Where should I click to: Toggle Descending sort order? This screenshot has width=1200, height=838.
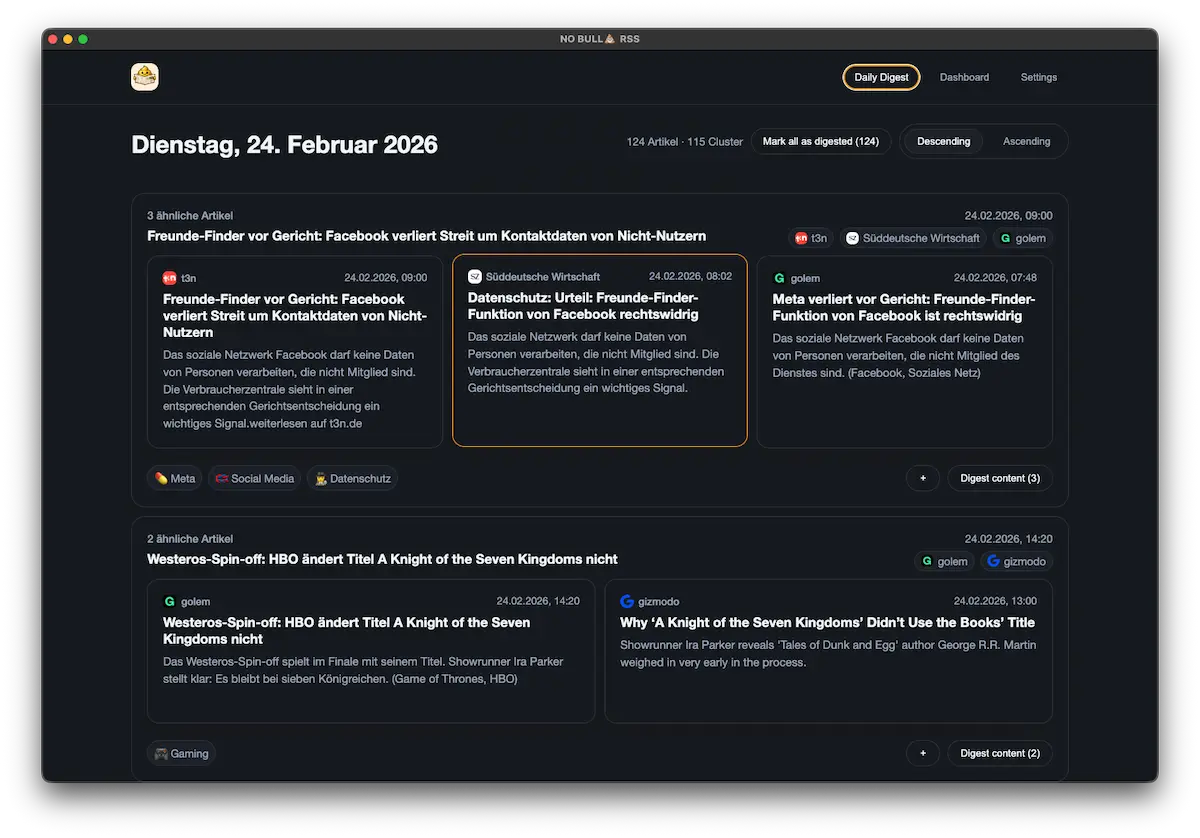tap(942, 141)
